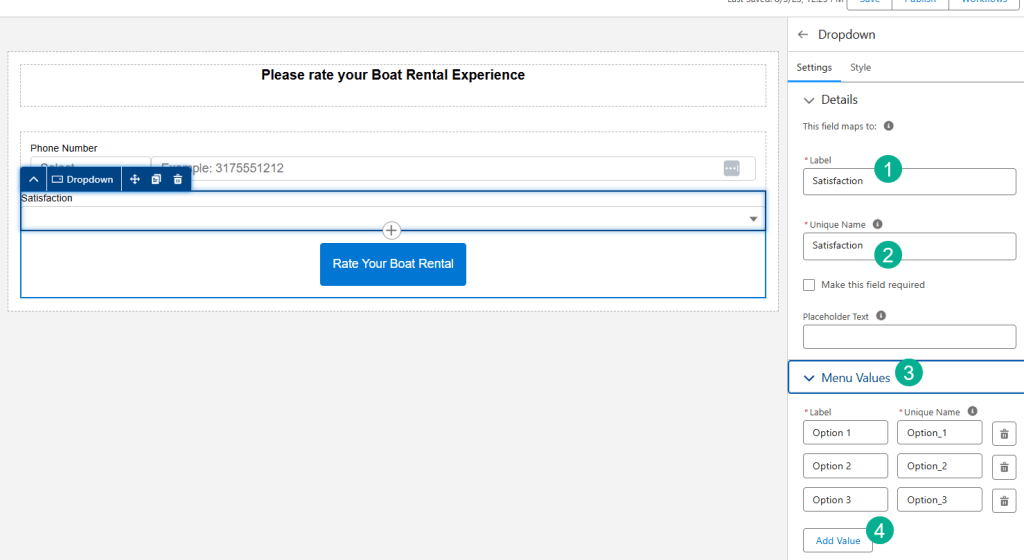
Task: Collapse the Menu Values section
Action: click(809, 378)
